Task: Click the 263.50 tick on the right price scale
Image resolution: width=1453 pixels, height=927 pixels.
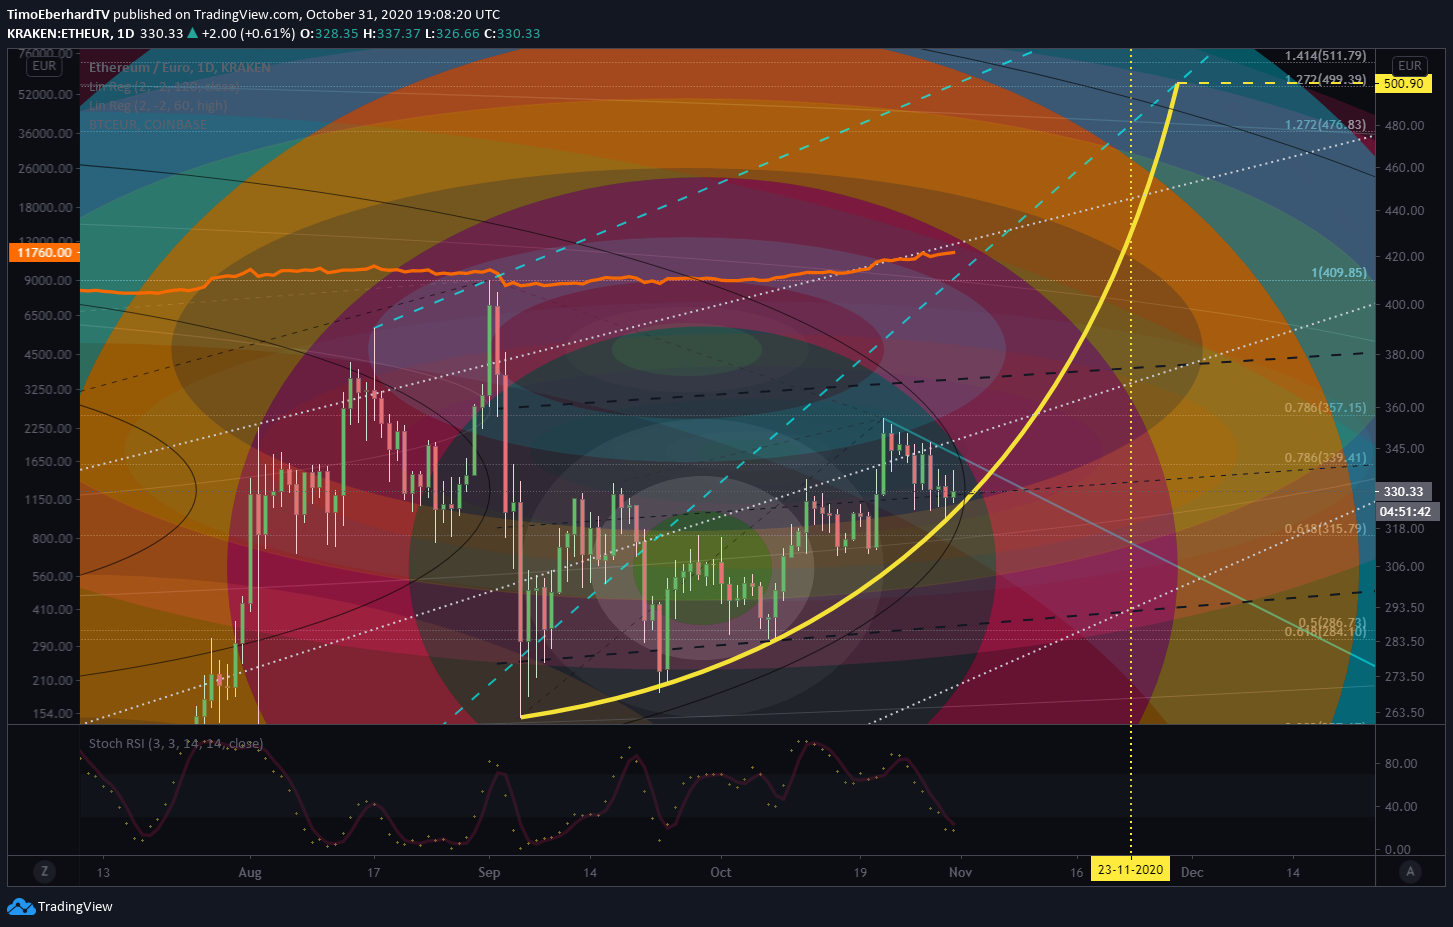Action: pyautogui.click(x=1405, y=713)
